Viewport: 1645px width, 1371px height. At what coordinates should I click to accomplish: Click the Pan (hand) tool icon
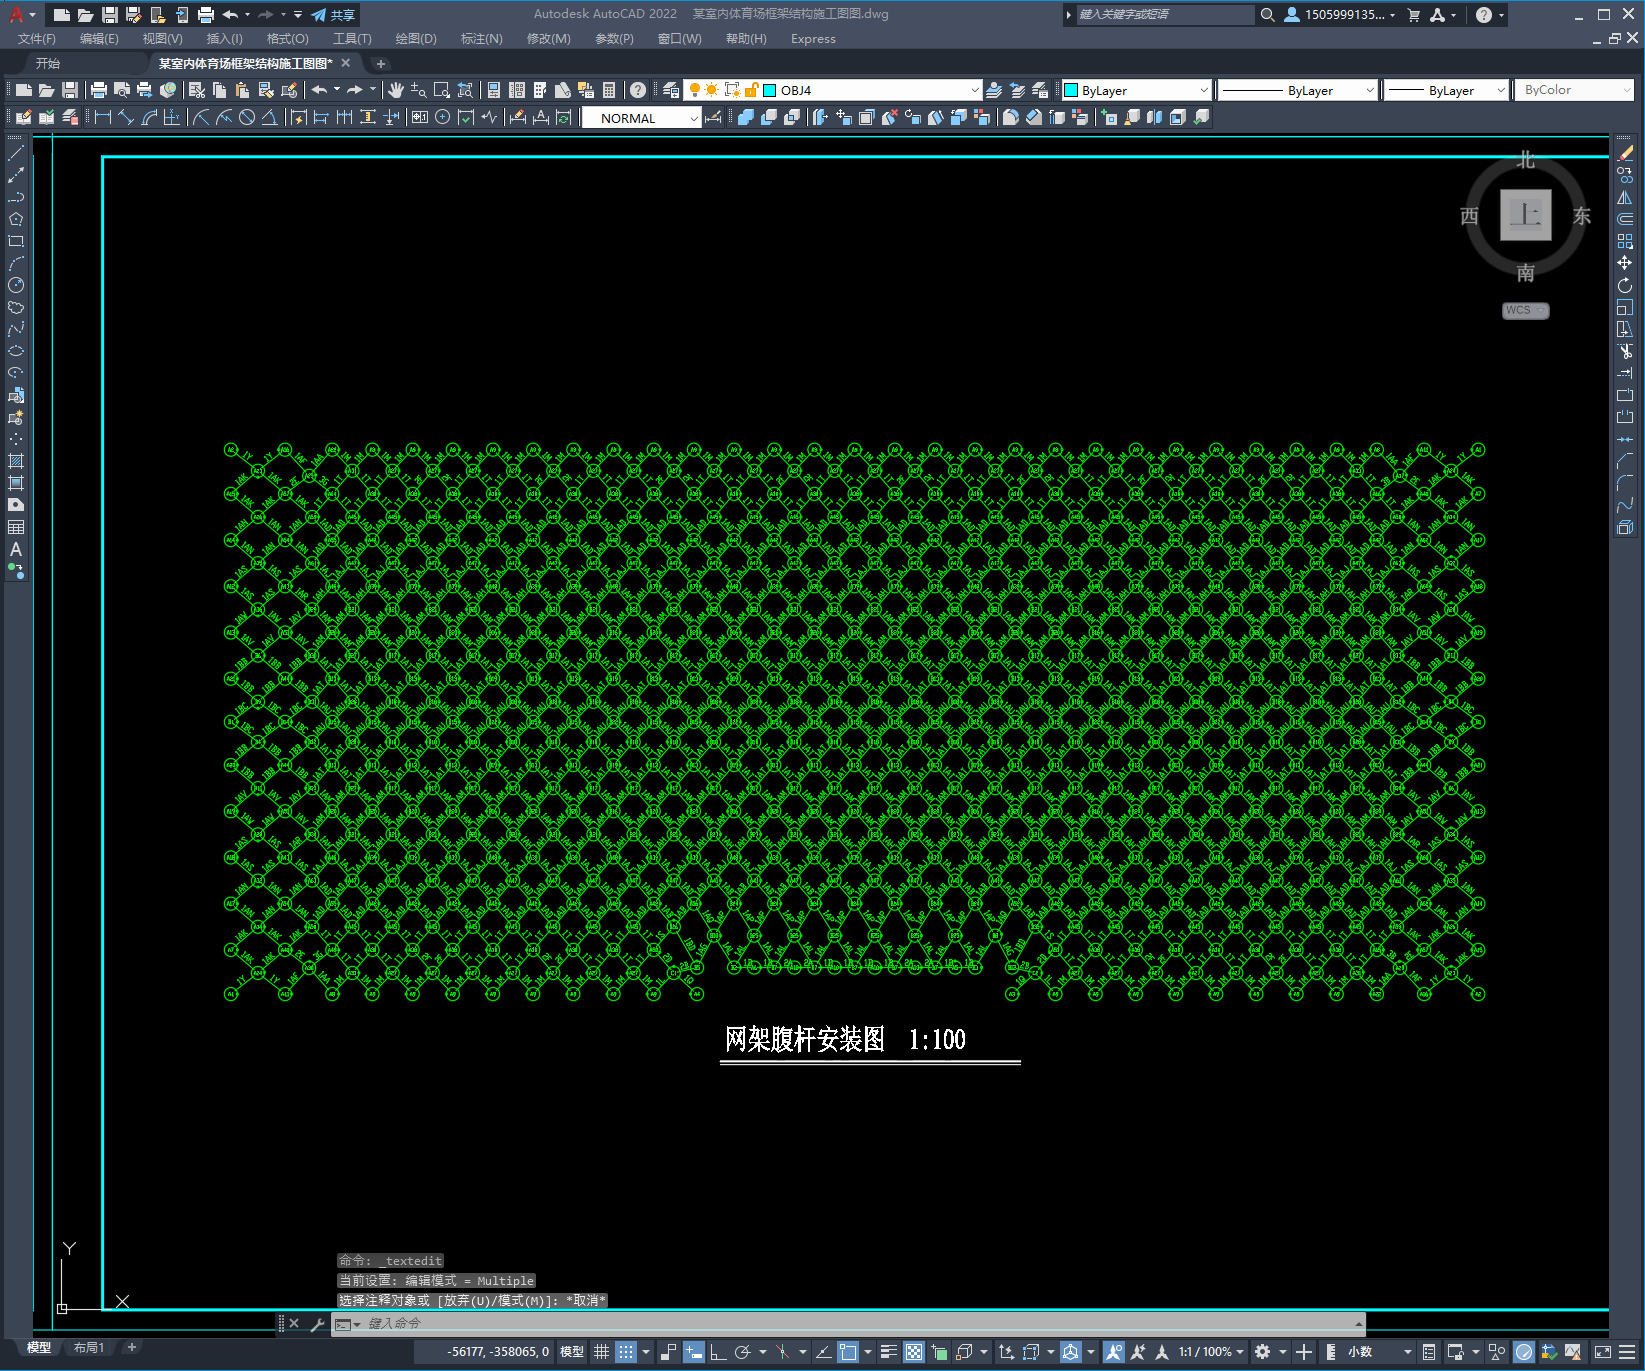(396, 90)
